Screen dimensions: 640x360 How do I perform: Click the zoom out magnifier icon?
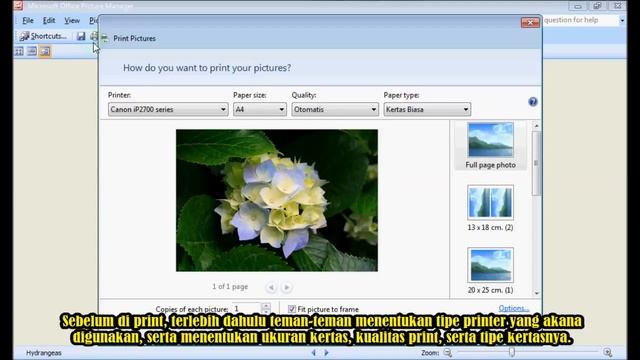pyautogui.click(x=448, y=353)
